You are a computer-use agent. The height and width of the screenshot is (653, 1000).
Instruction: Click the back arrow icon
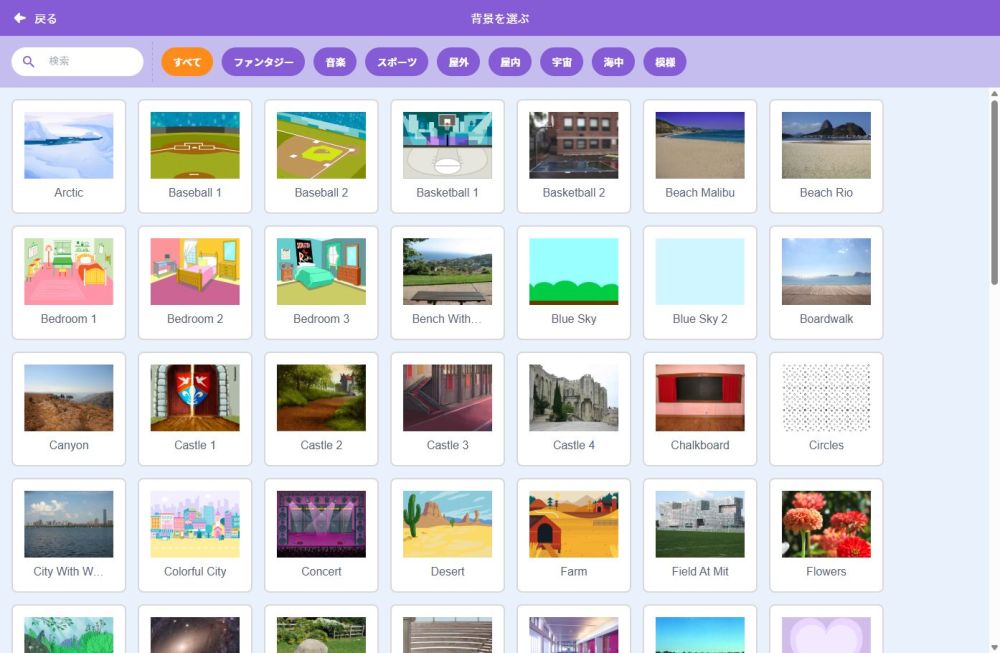[20, 18]
